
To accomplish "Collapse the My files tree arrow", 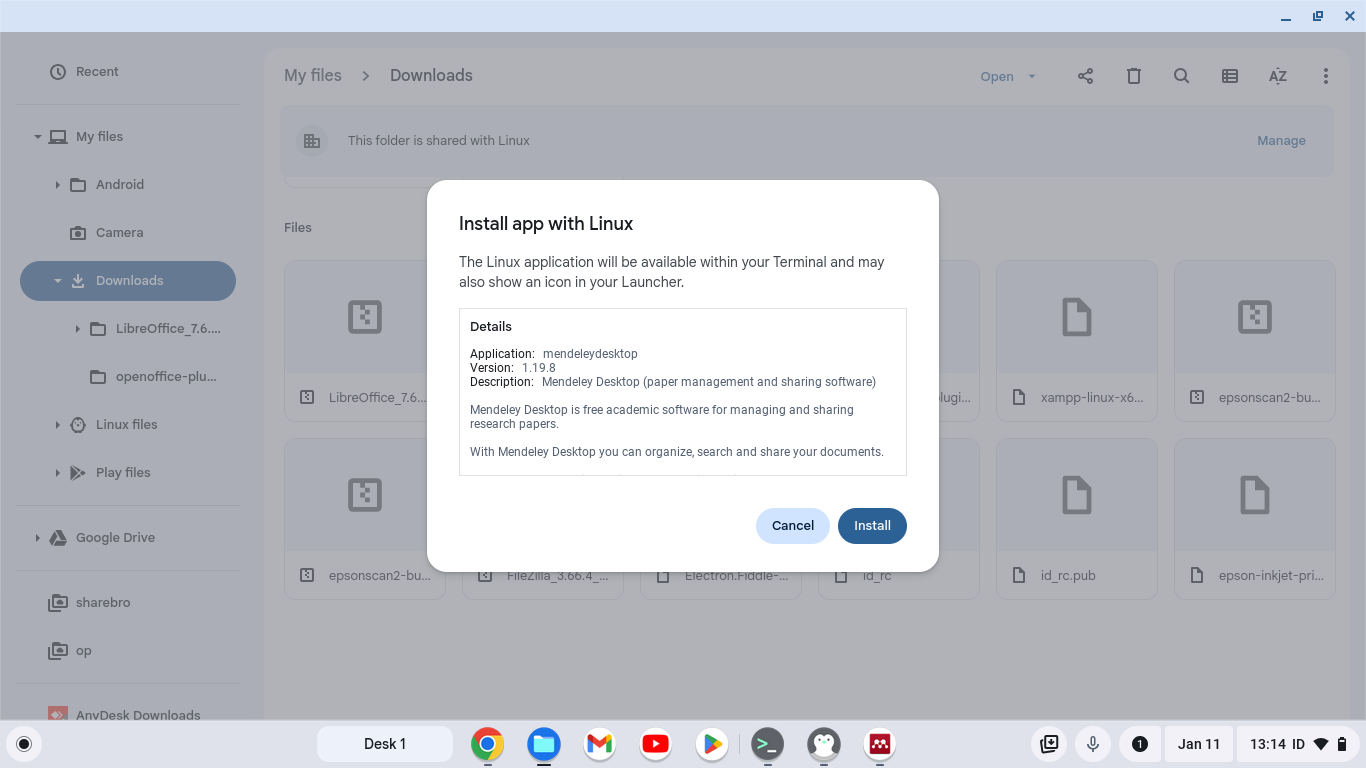I will (x=38, y=137).
